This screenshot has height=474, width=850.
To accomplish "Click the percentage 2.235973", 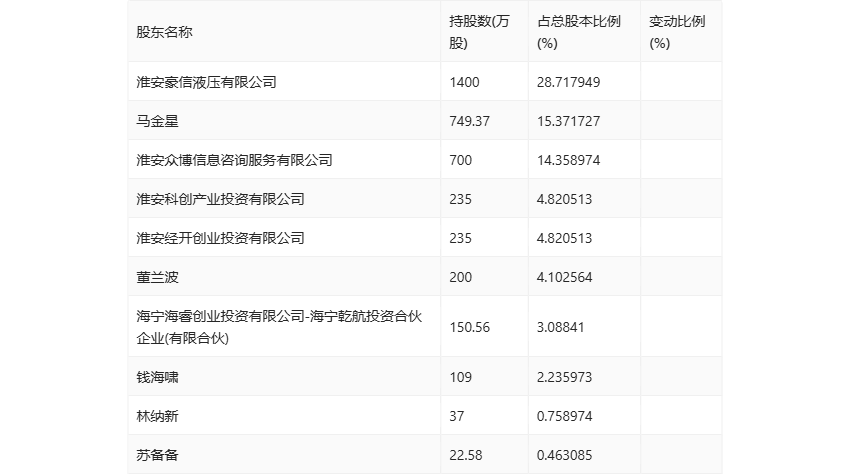I will tap(564, 377).
